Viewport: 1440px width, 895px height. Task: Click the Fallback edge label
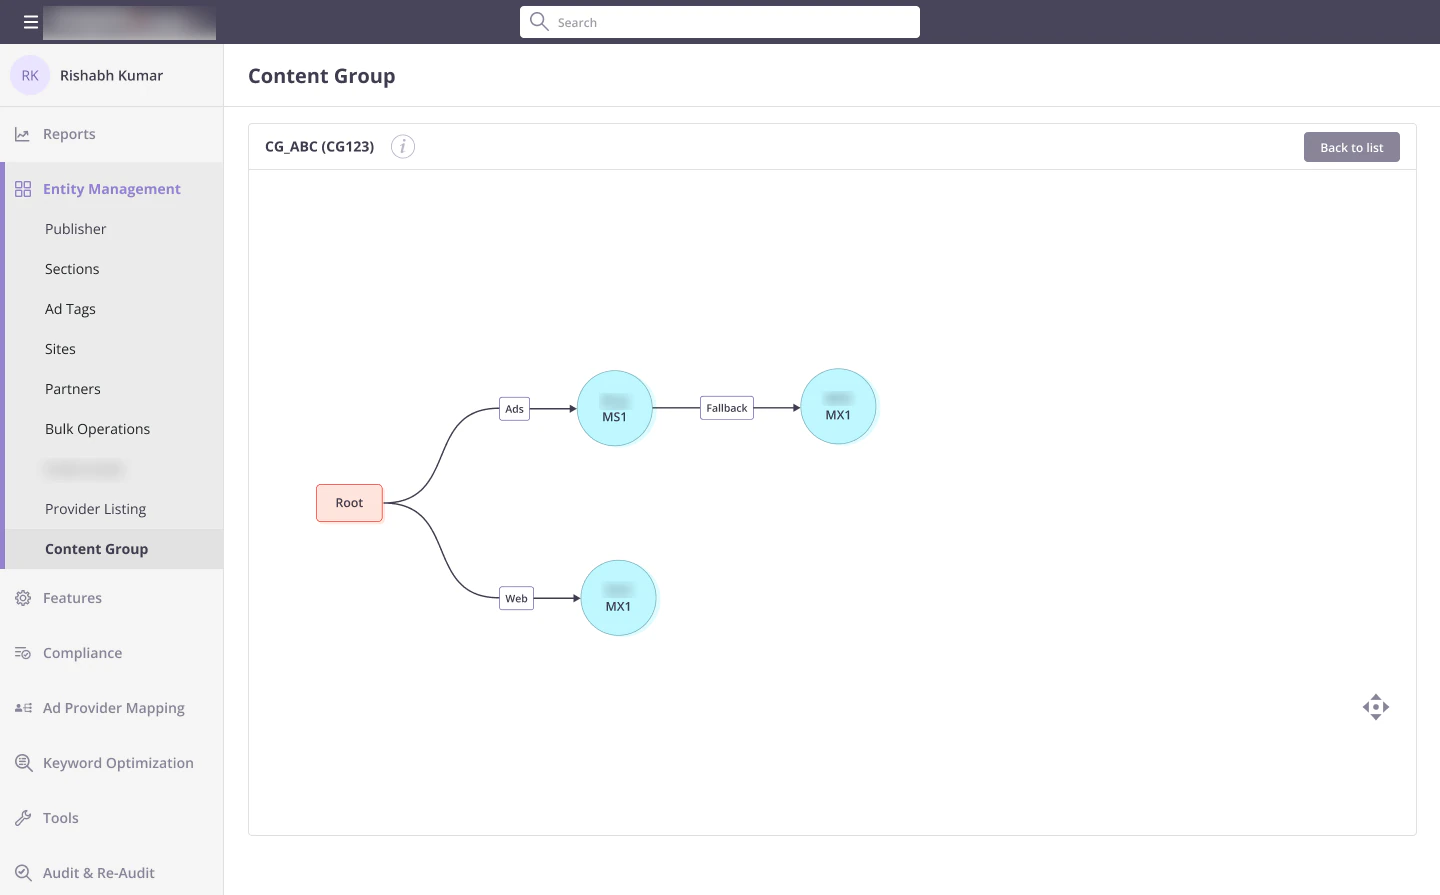[x=727, y=408]
